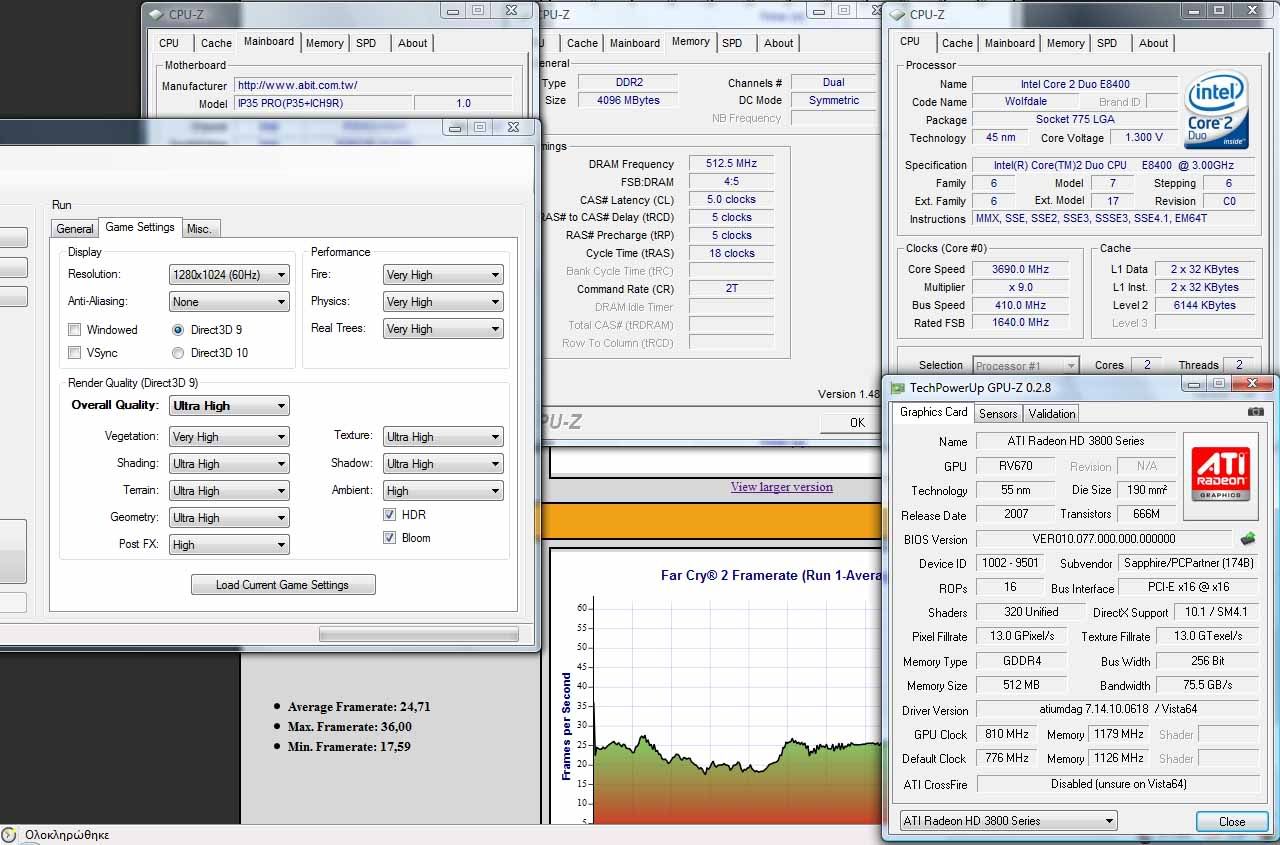1280x845 pixels.
Task: Save the BIOS using the green chip icon
Action: click(x=1248, y=539)
